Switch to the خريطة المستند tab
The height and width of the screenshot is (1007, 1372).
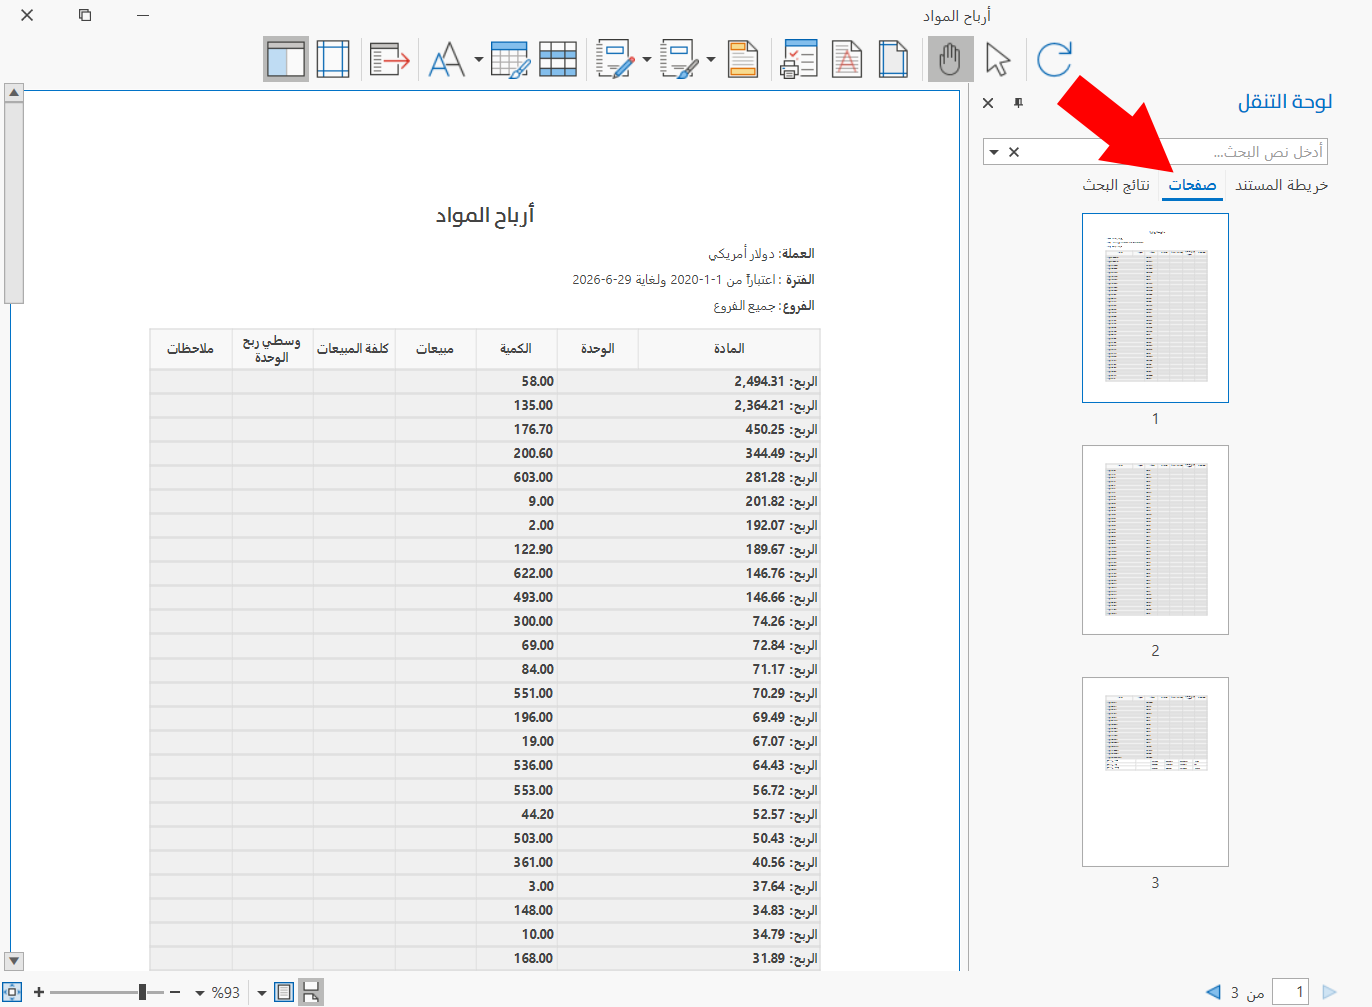point(1281,185)
